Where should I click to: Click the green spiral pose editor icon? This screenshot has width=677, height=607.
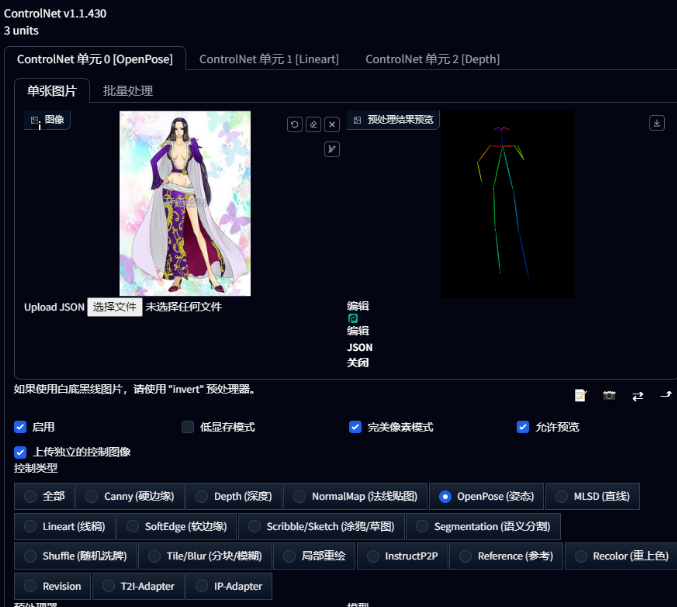pyautogui.click(x=353, y=319)
